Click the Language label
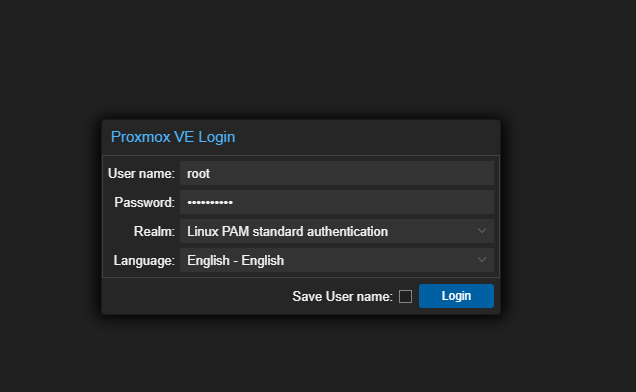The width and height of the screenshot is (636, 392). pyautogui.click(x=144, y=261)
